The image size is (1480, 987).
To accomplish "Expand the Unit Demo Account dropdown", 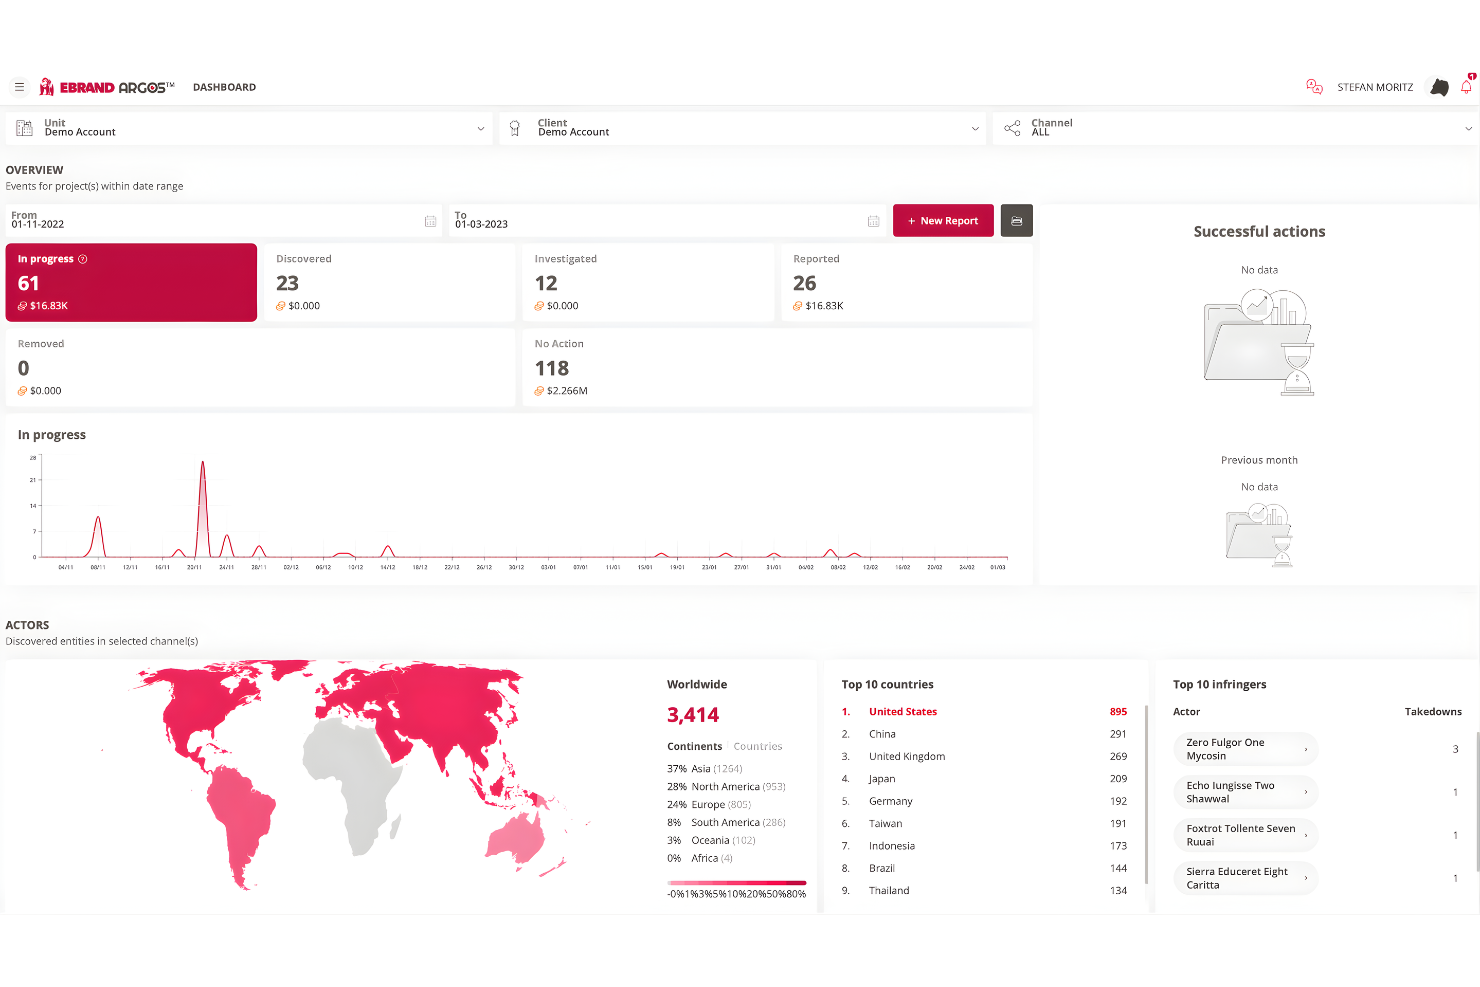I will coord(480,128).
